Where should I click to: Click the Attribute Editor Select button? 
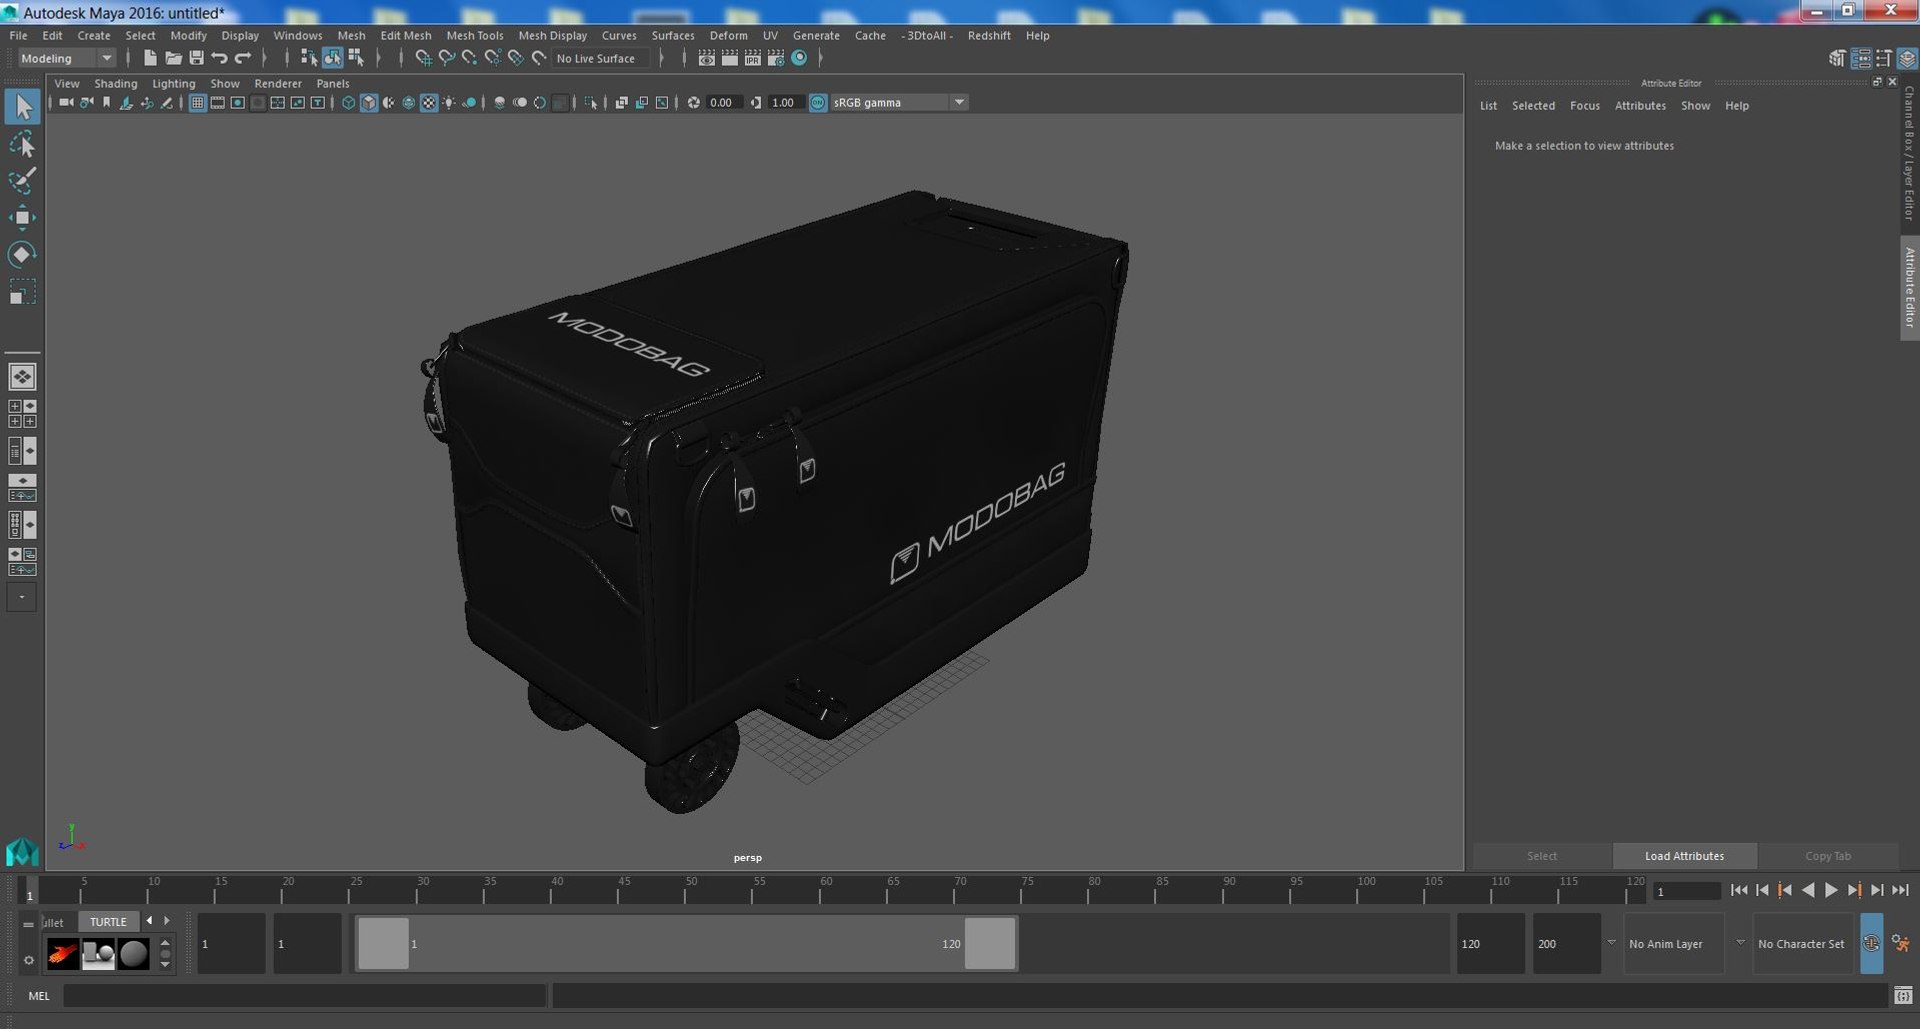pos(1542,856)
